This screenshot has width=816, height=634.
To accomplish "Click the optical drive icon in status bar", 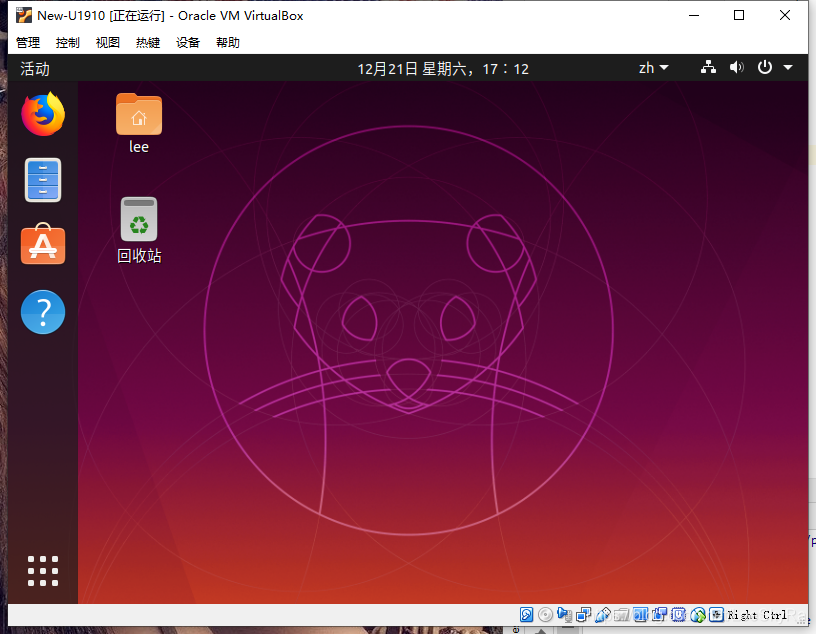I will [546, 613].
